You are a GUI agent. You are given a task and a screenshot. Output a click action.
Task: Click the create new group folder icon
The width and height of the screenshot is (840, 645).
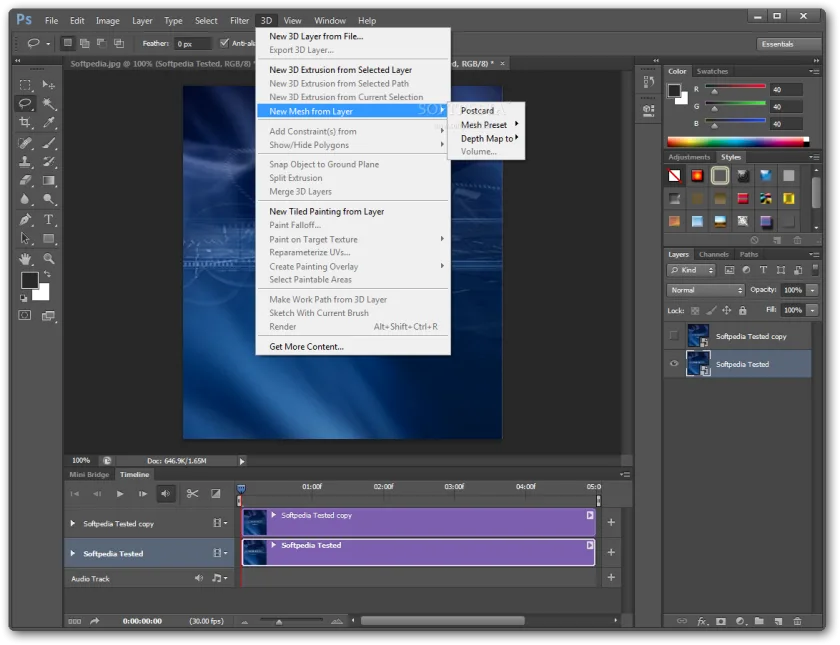pyautogui.click(x=759, y=621)
